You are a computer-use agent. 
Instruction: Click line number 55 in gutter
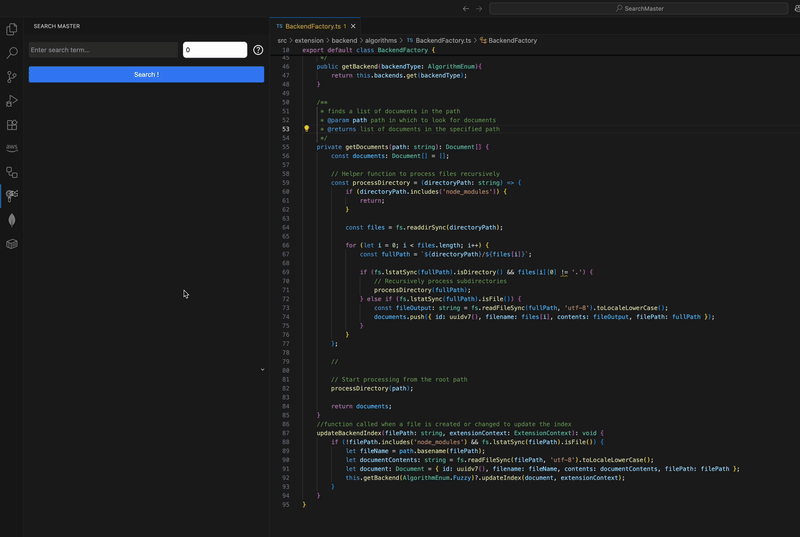[286, 147]
